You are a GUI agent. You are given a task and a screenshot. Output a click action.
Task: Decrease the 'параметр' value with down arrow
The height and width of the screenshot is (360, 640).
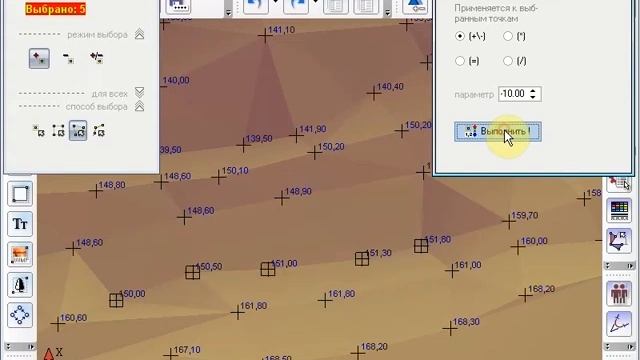[x=533, y=97]
